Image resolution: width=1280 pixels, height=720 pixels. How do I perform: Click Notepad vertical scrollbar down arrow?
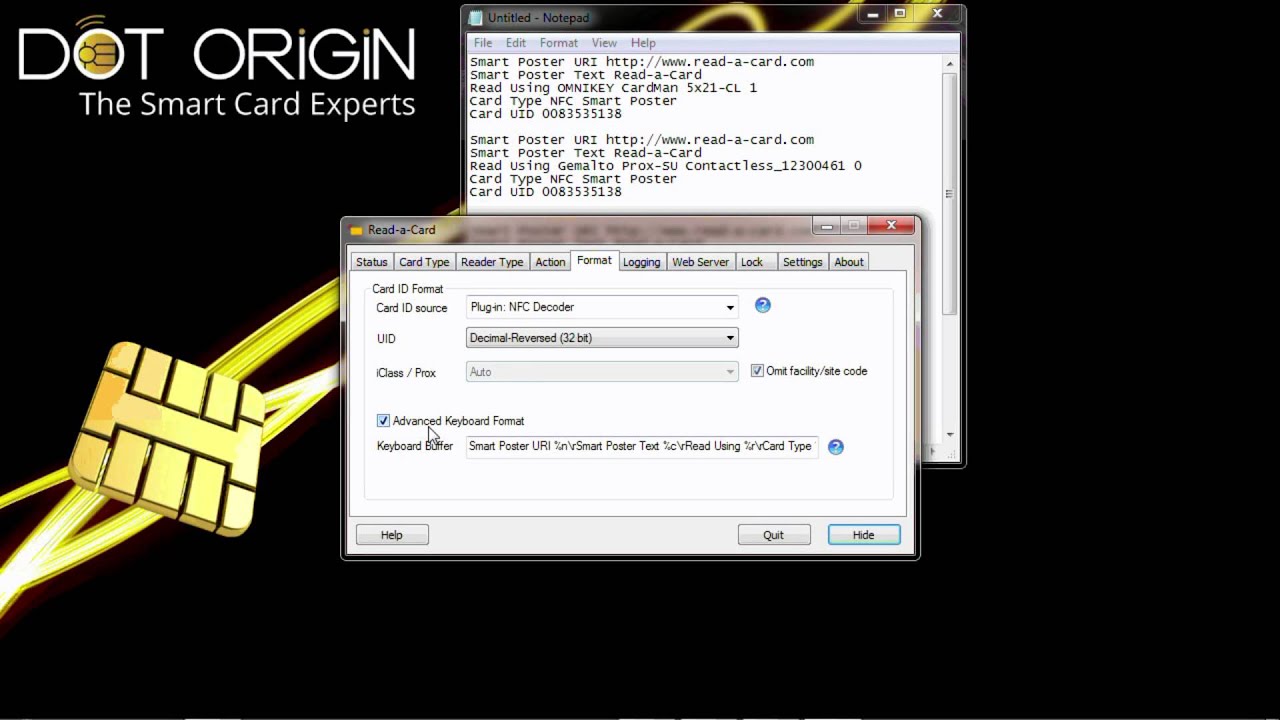[x=950, y=435]
